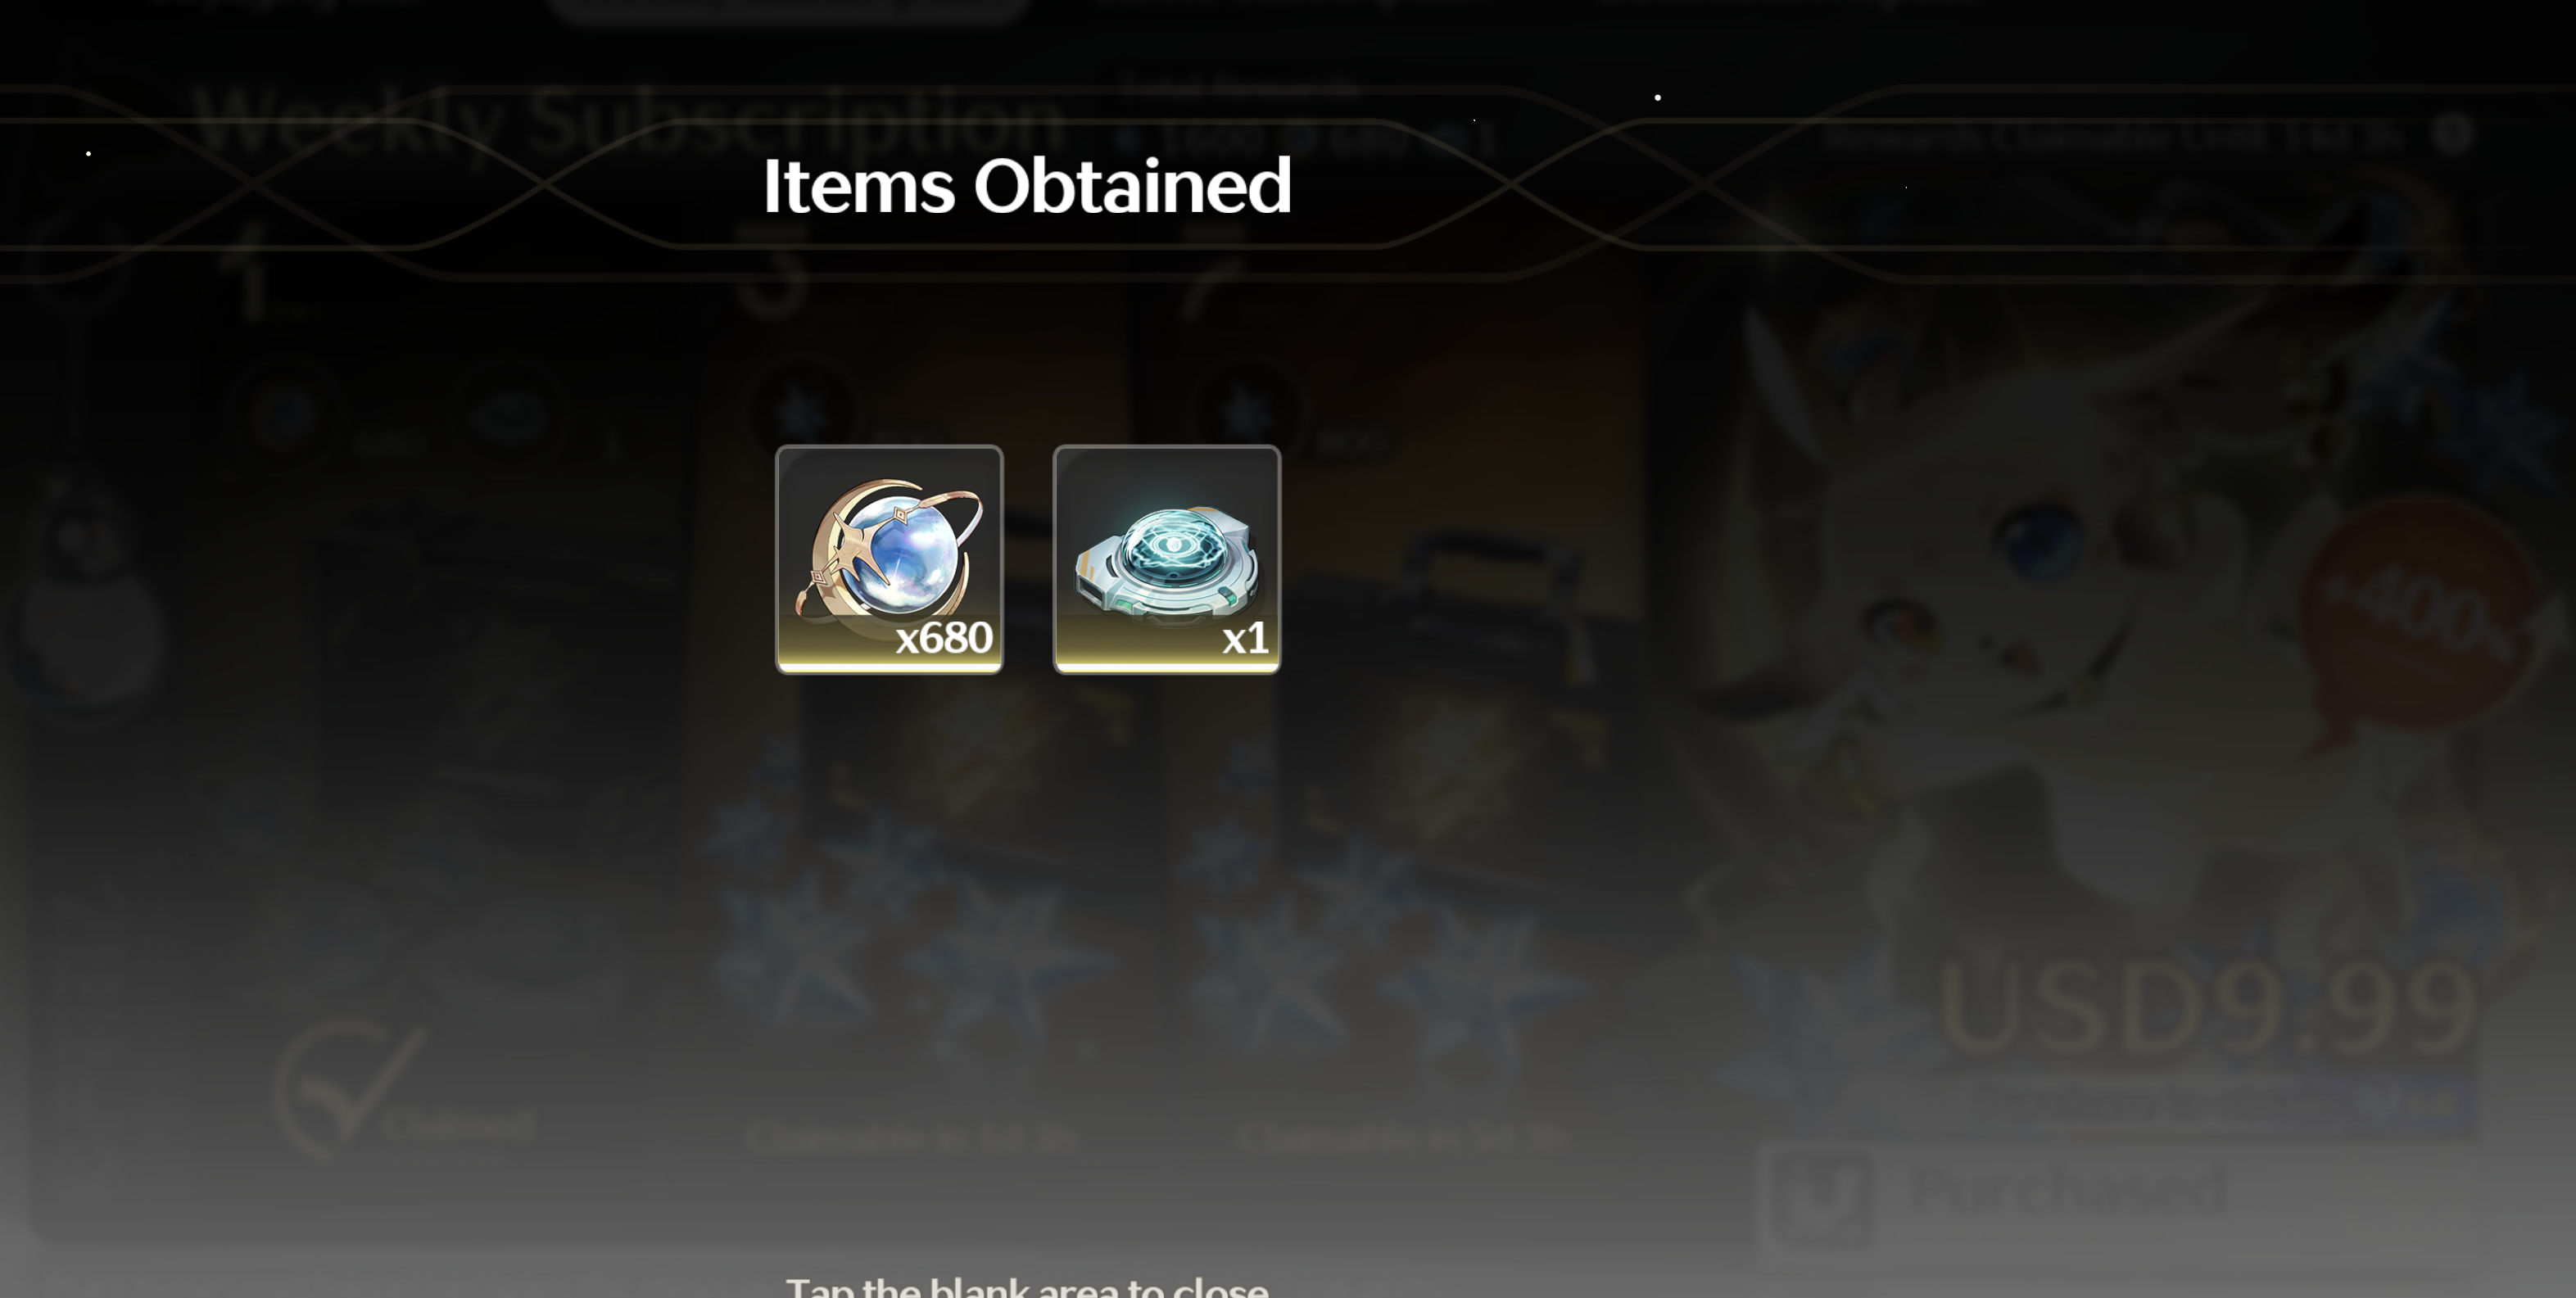The width and height of the screenshot is (2576, 1298).
Task: Click the Claimed checkmark icon
Action: pyautogui.click(x=348, y=1090)
